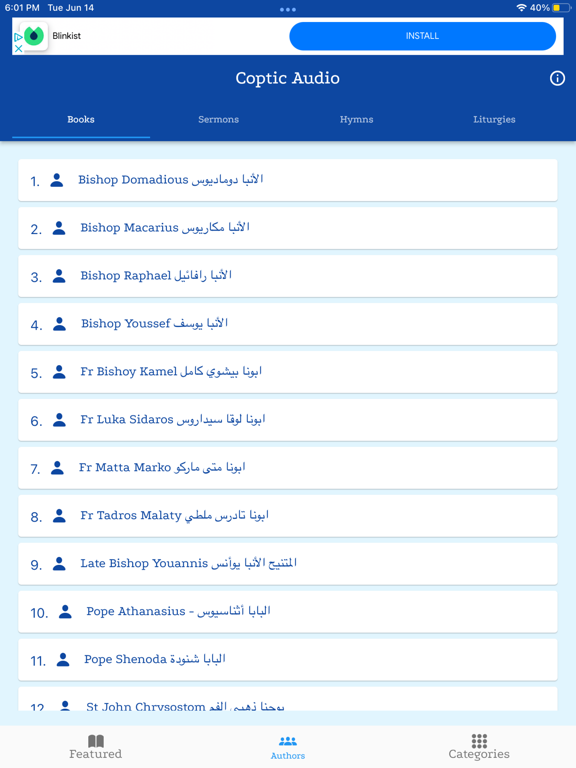Open author Fr Tadros Malaty
Image resolution: width=576 pixels, height=768 pixels.
288,516
